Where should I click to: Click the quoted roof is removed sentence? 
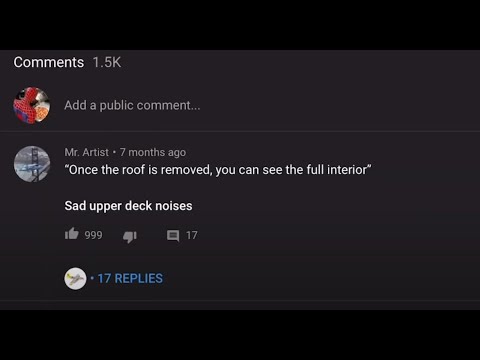coord(218,170)
